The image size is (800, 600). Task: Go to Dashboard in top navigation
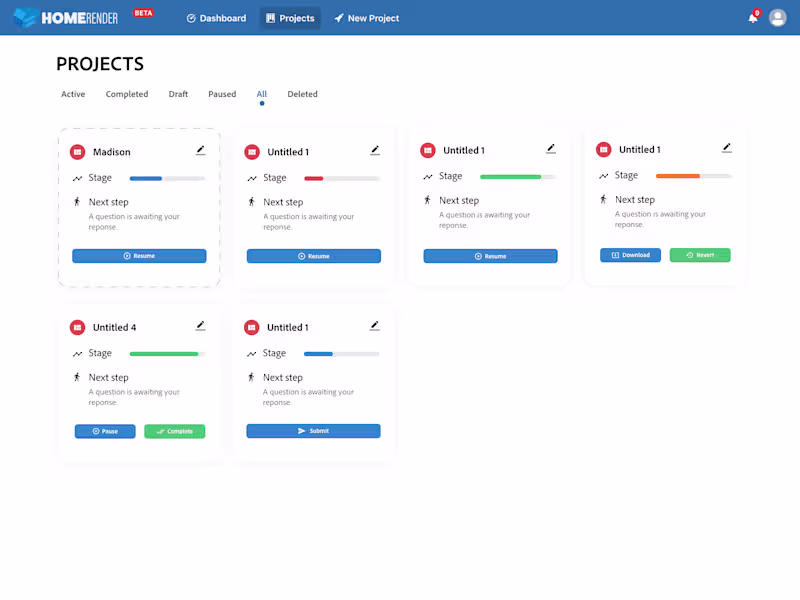click(216, 18)
